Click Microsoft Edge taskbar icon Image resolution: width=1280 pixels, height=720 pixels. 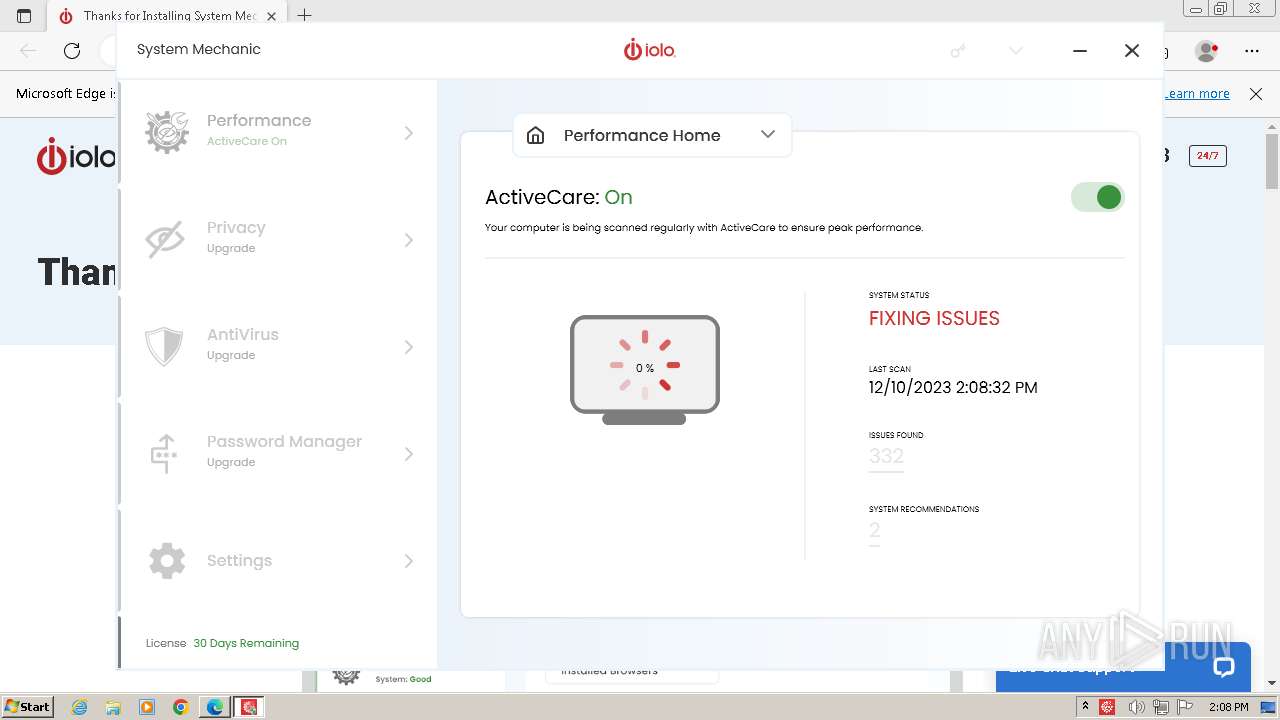pyautogui.click(x=215, y=707)
